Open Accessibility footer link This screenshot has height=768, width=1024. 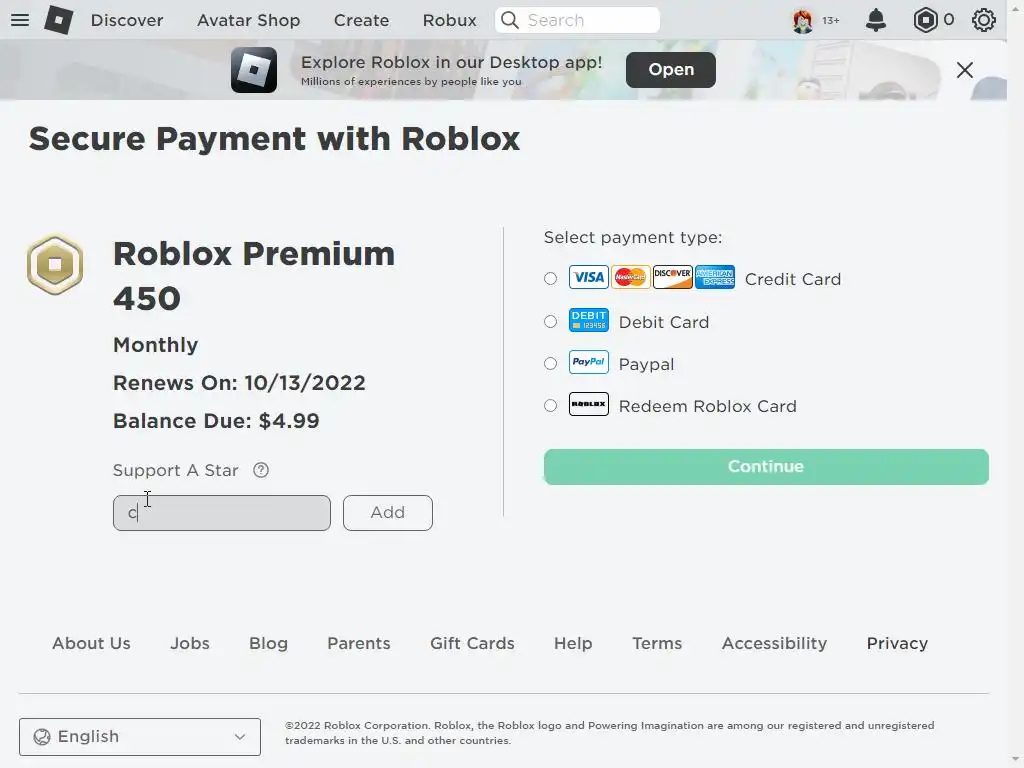pos(775,643)
